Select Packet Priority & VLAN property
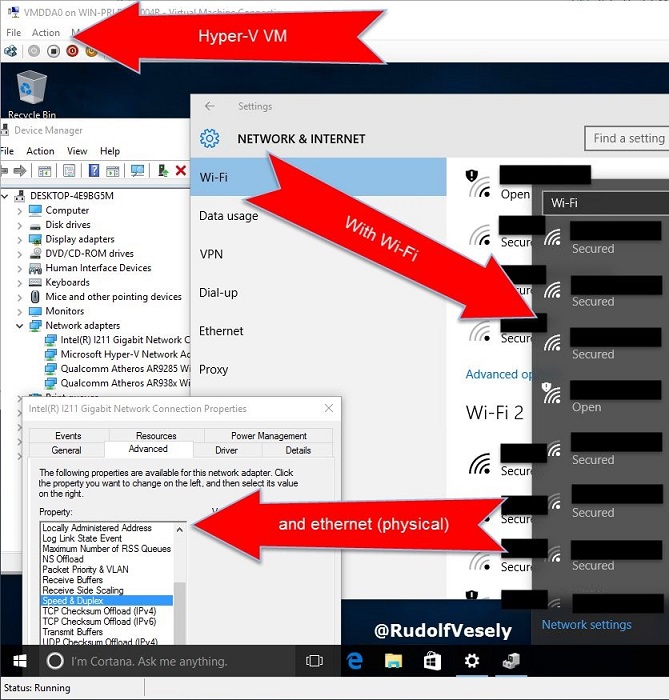The width and height of the screenshot is (669, 700). (85, 570)
